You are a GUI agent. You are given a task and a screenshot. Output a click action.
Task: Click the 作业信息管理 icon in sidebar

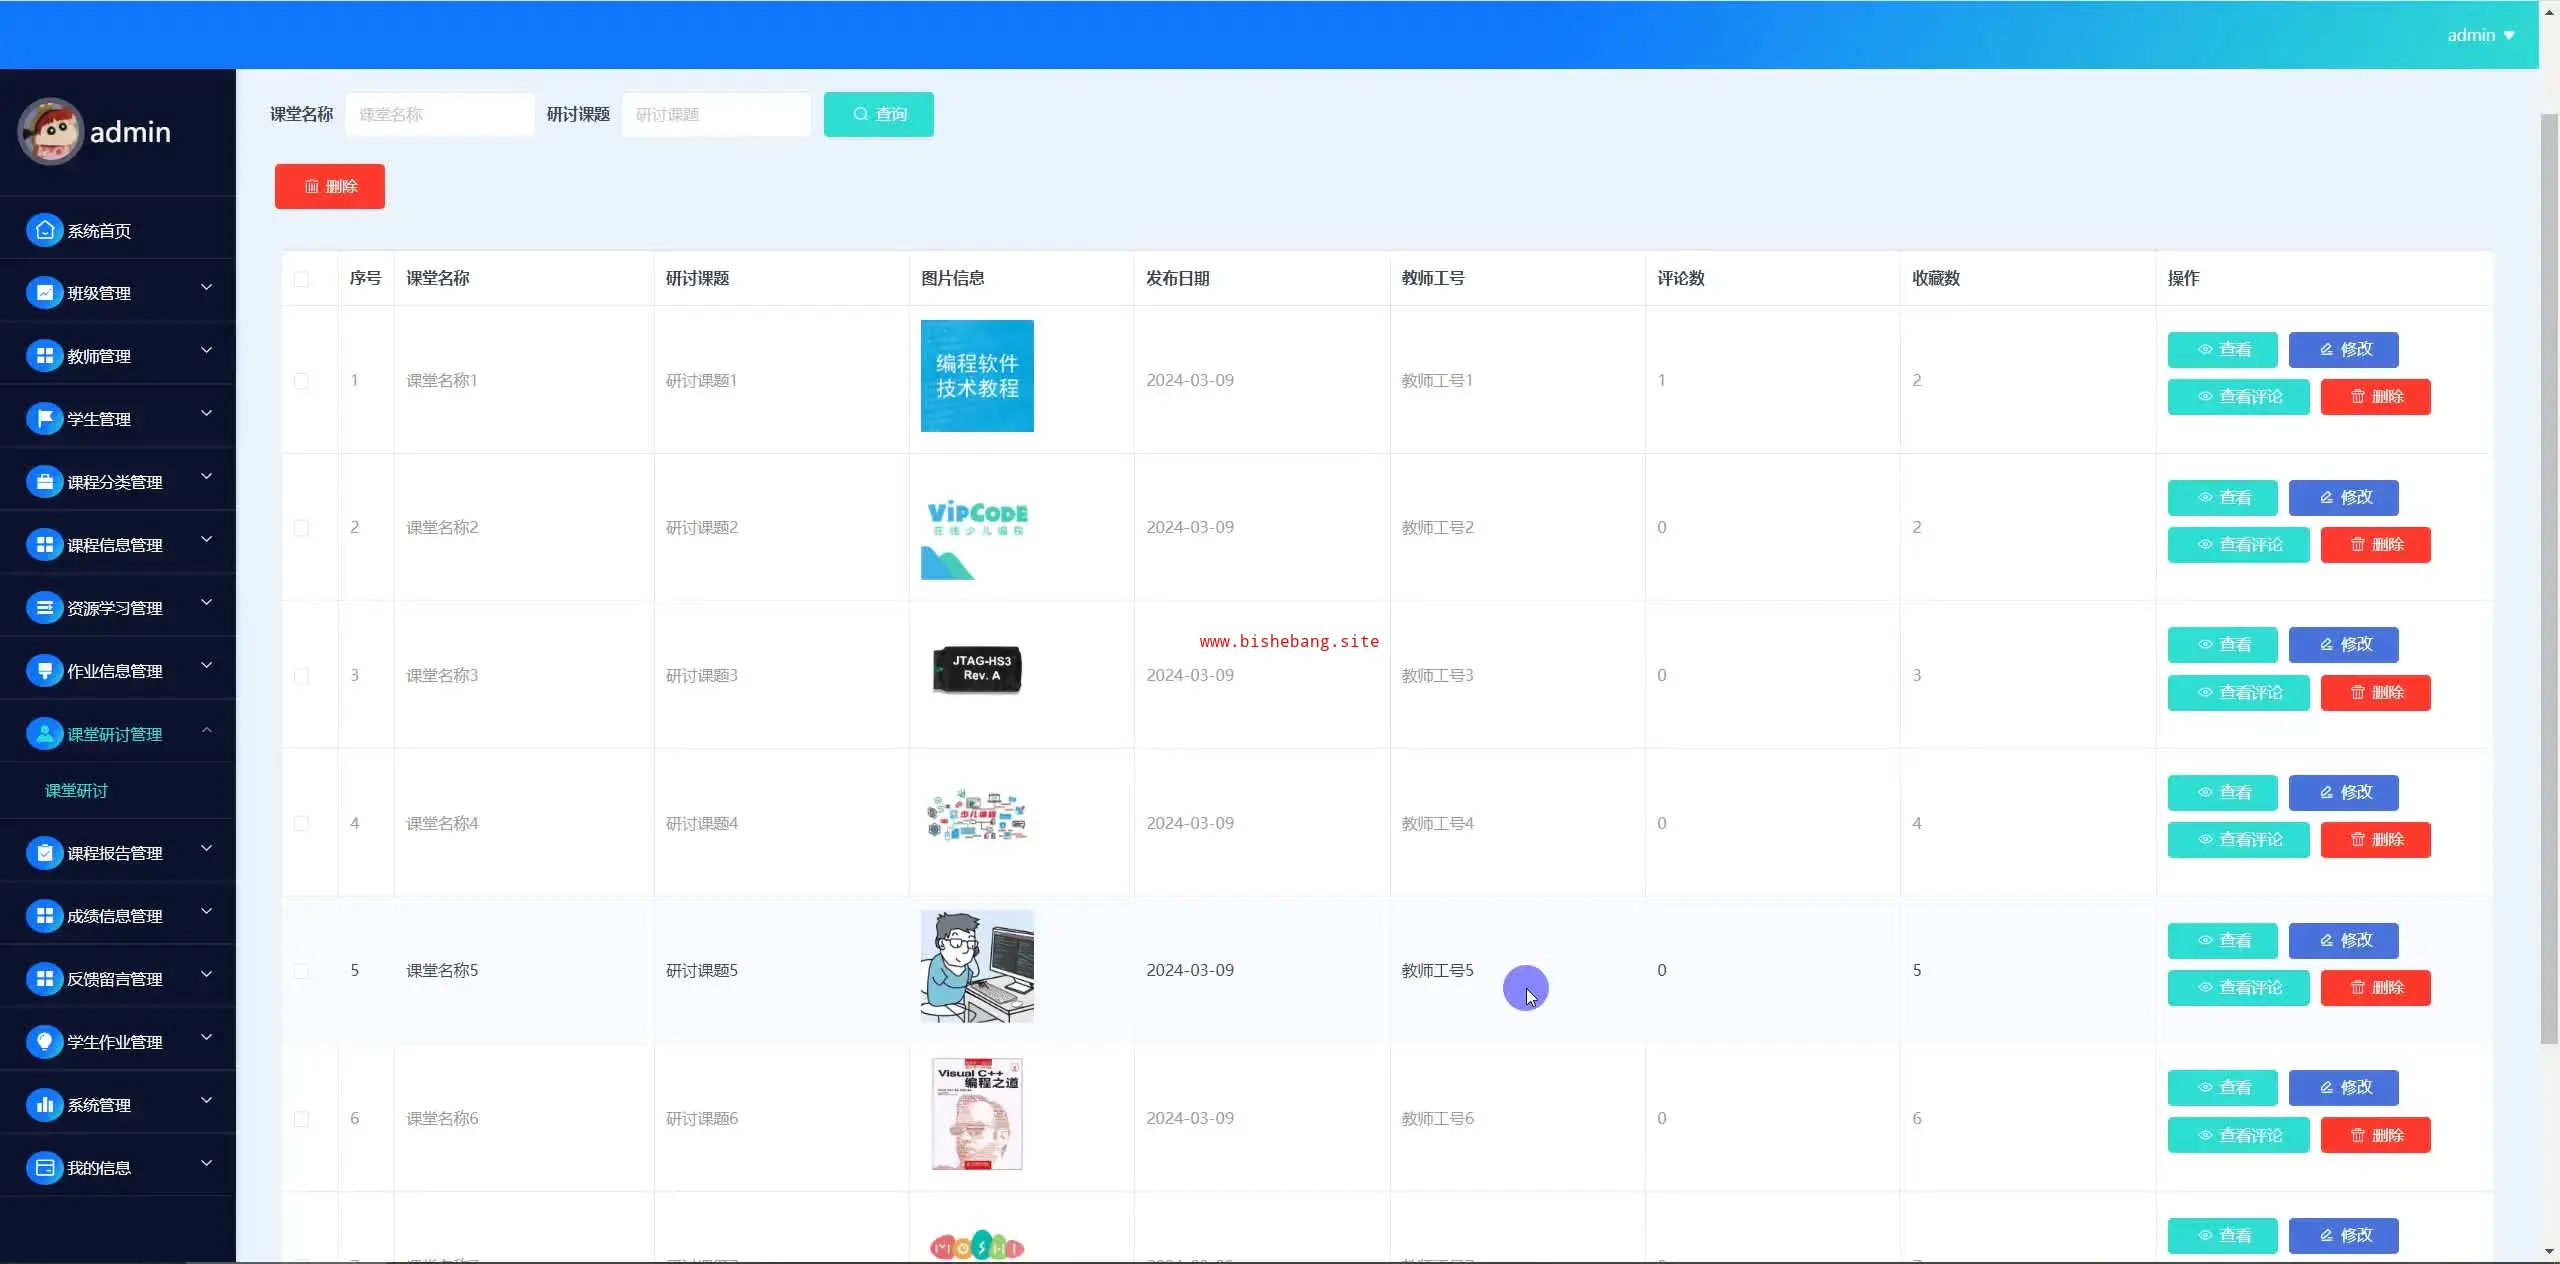point(44,671)
